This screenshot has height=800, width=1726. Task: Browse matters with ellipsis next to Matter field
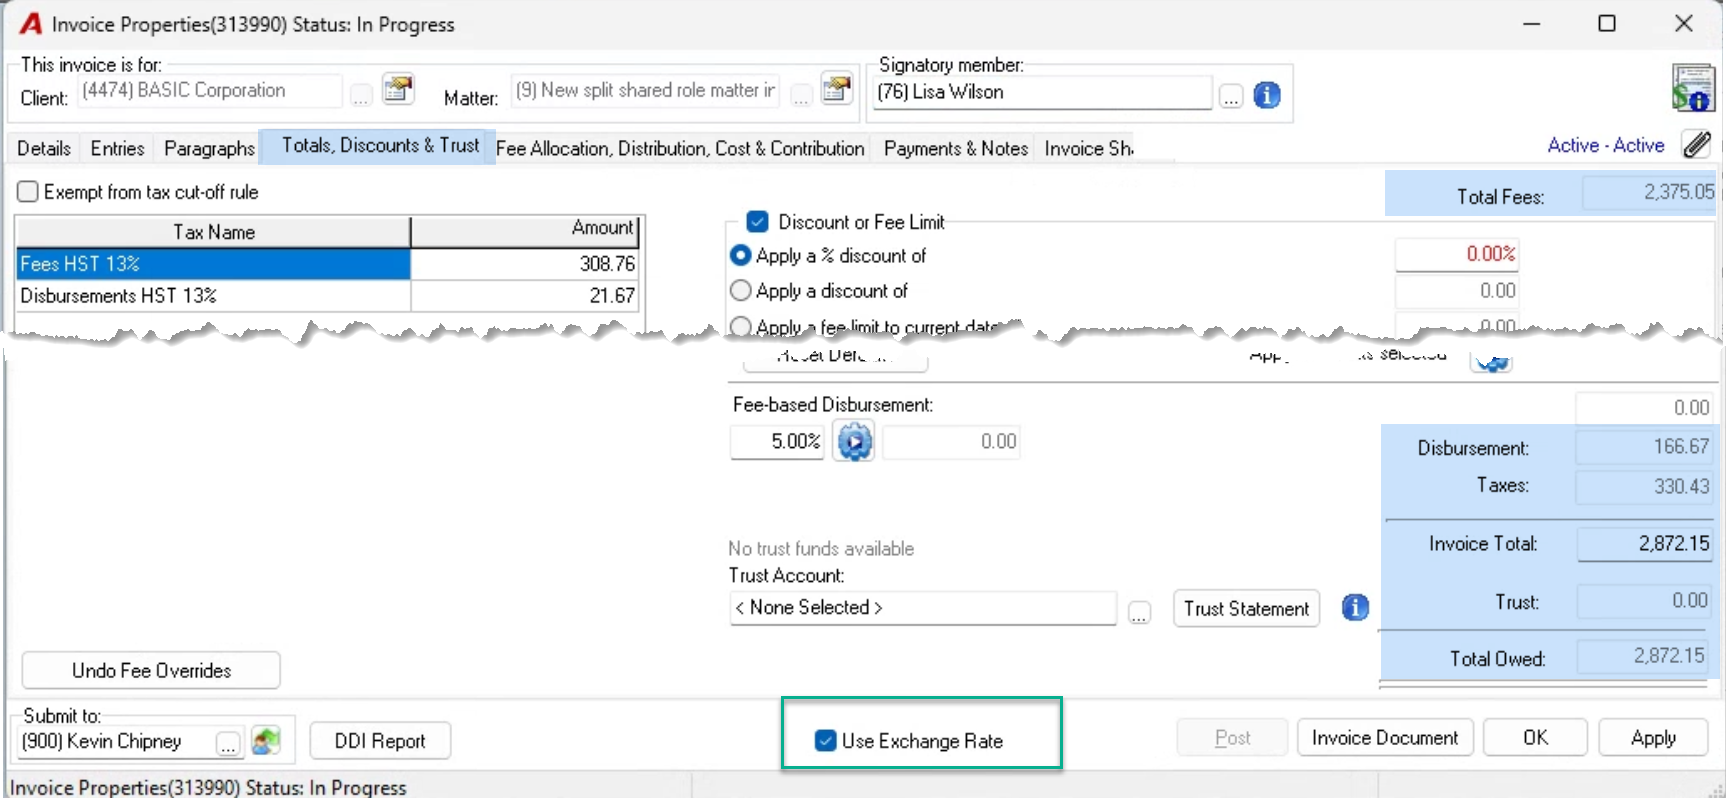801,96
